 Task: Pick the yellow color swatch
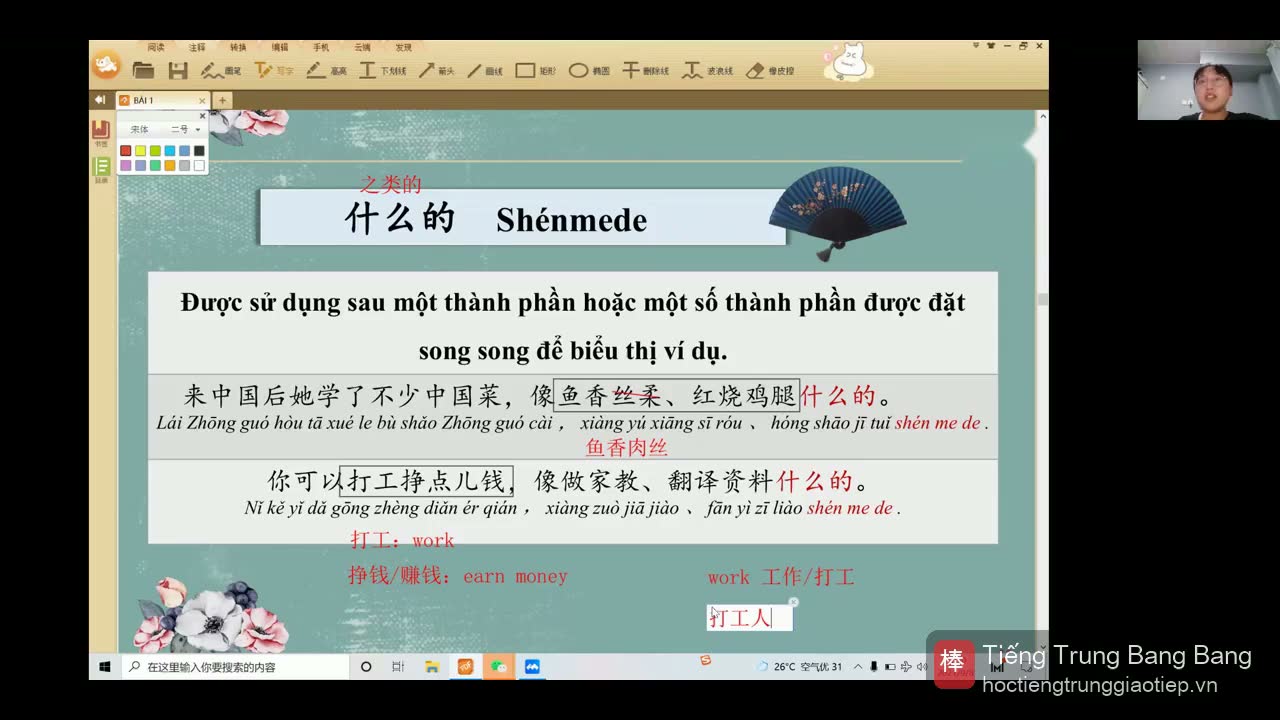click(141, 151)
